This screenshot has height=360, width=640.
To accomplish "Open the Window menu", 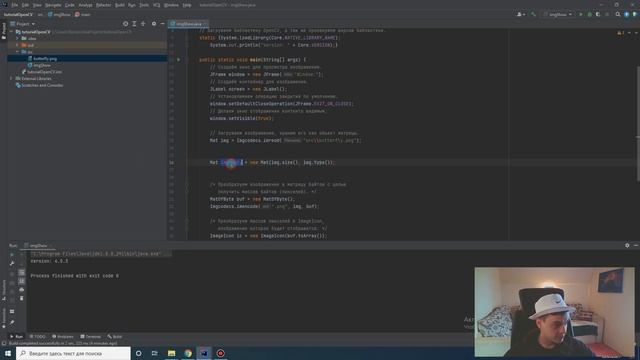I will 171,5.
